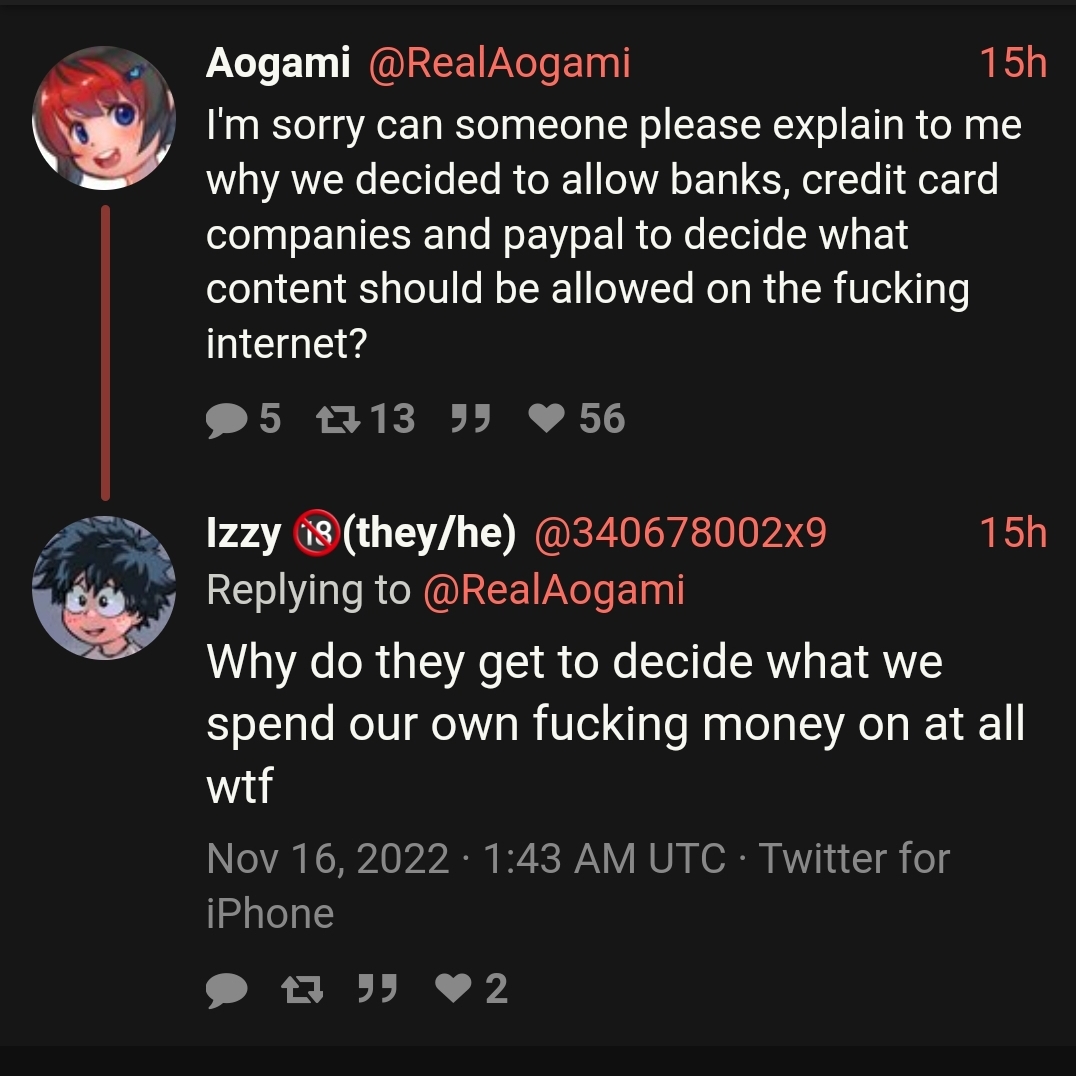Open Aogami's profile picture
Viewport: 1076px width, 1076px height.
click(104, 117)
